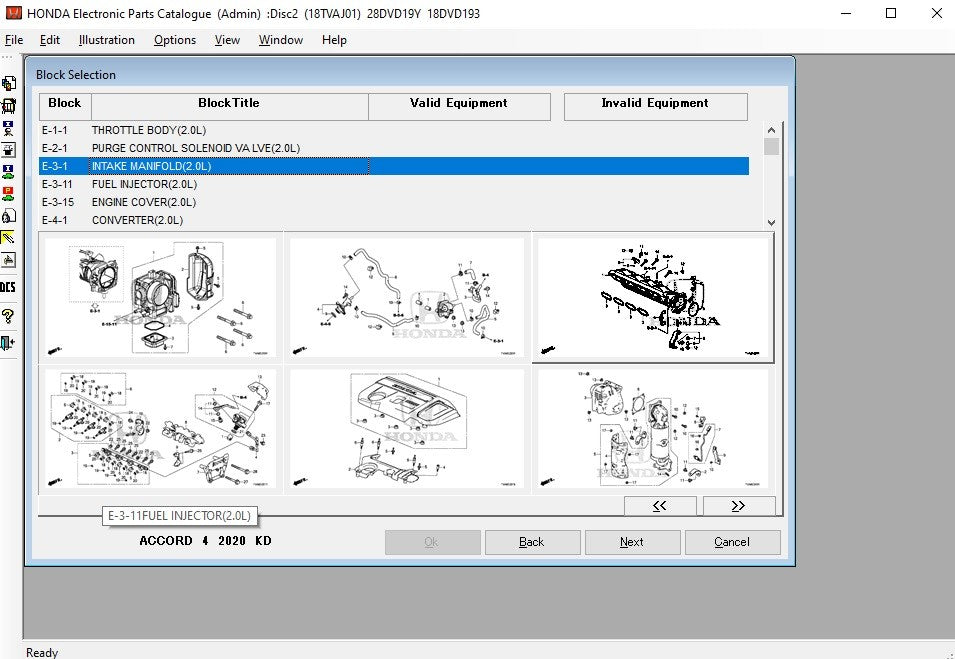This screenshot has width=955, height=659.
Task: Go to previous thumbnails with << button
Action: 659,506
